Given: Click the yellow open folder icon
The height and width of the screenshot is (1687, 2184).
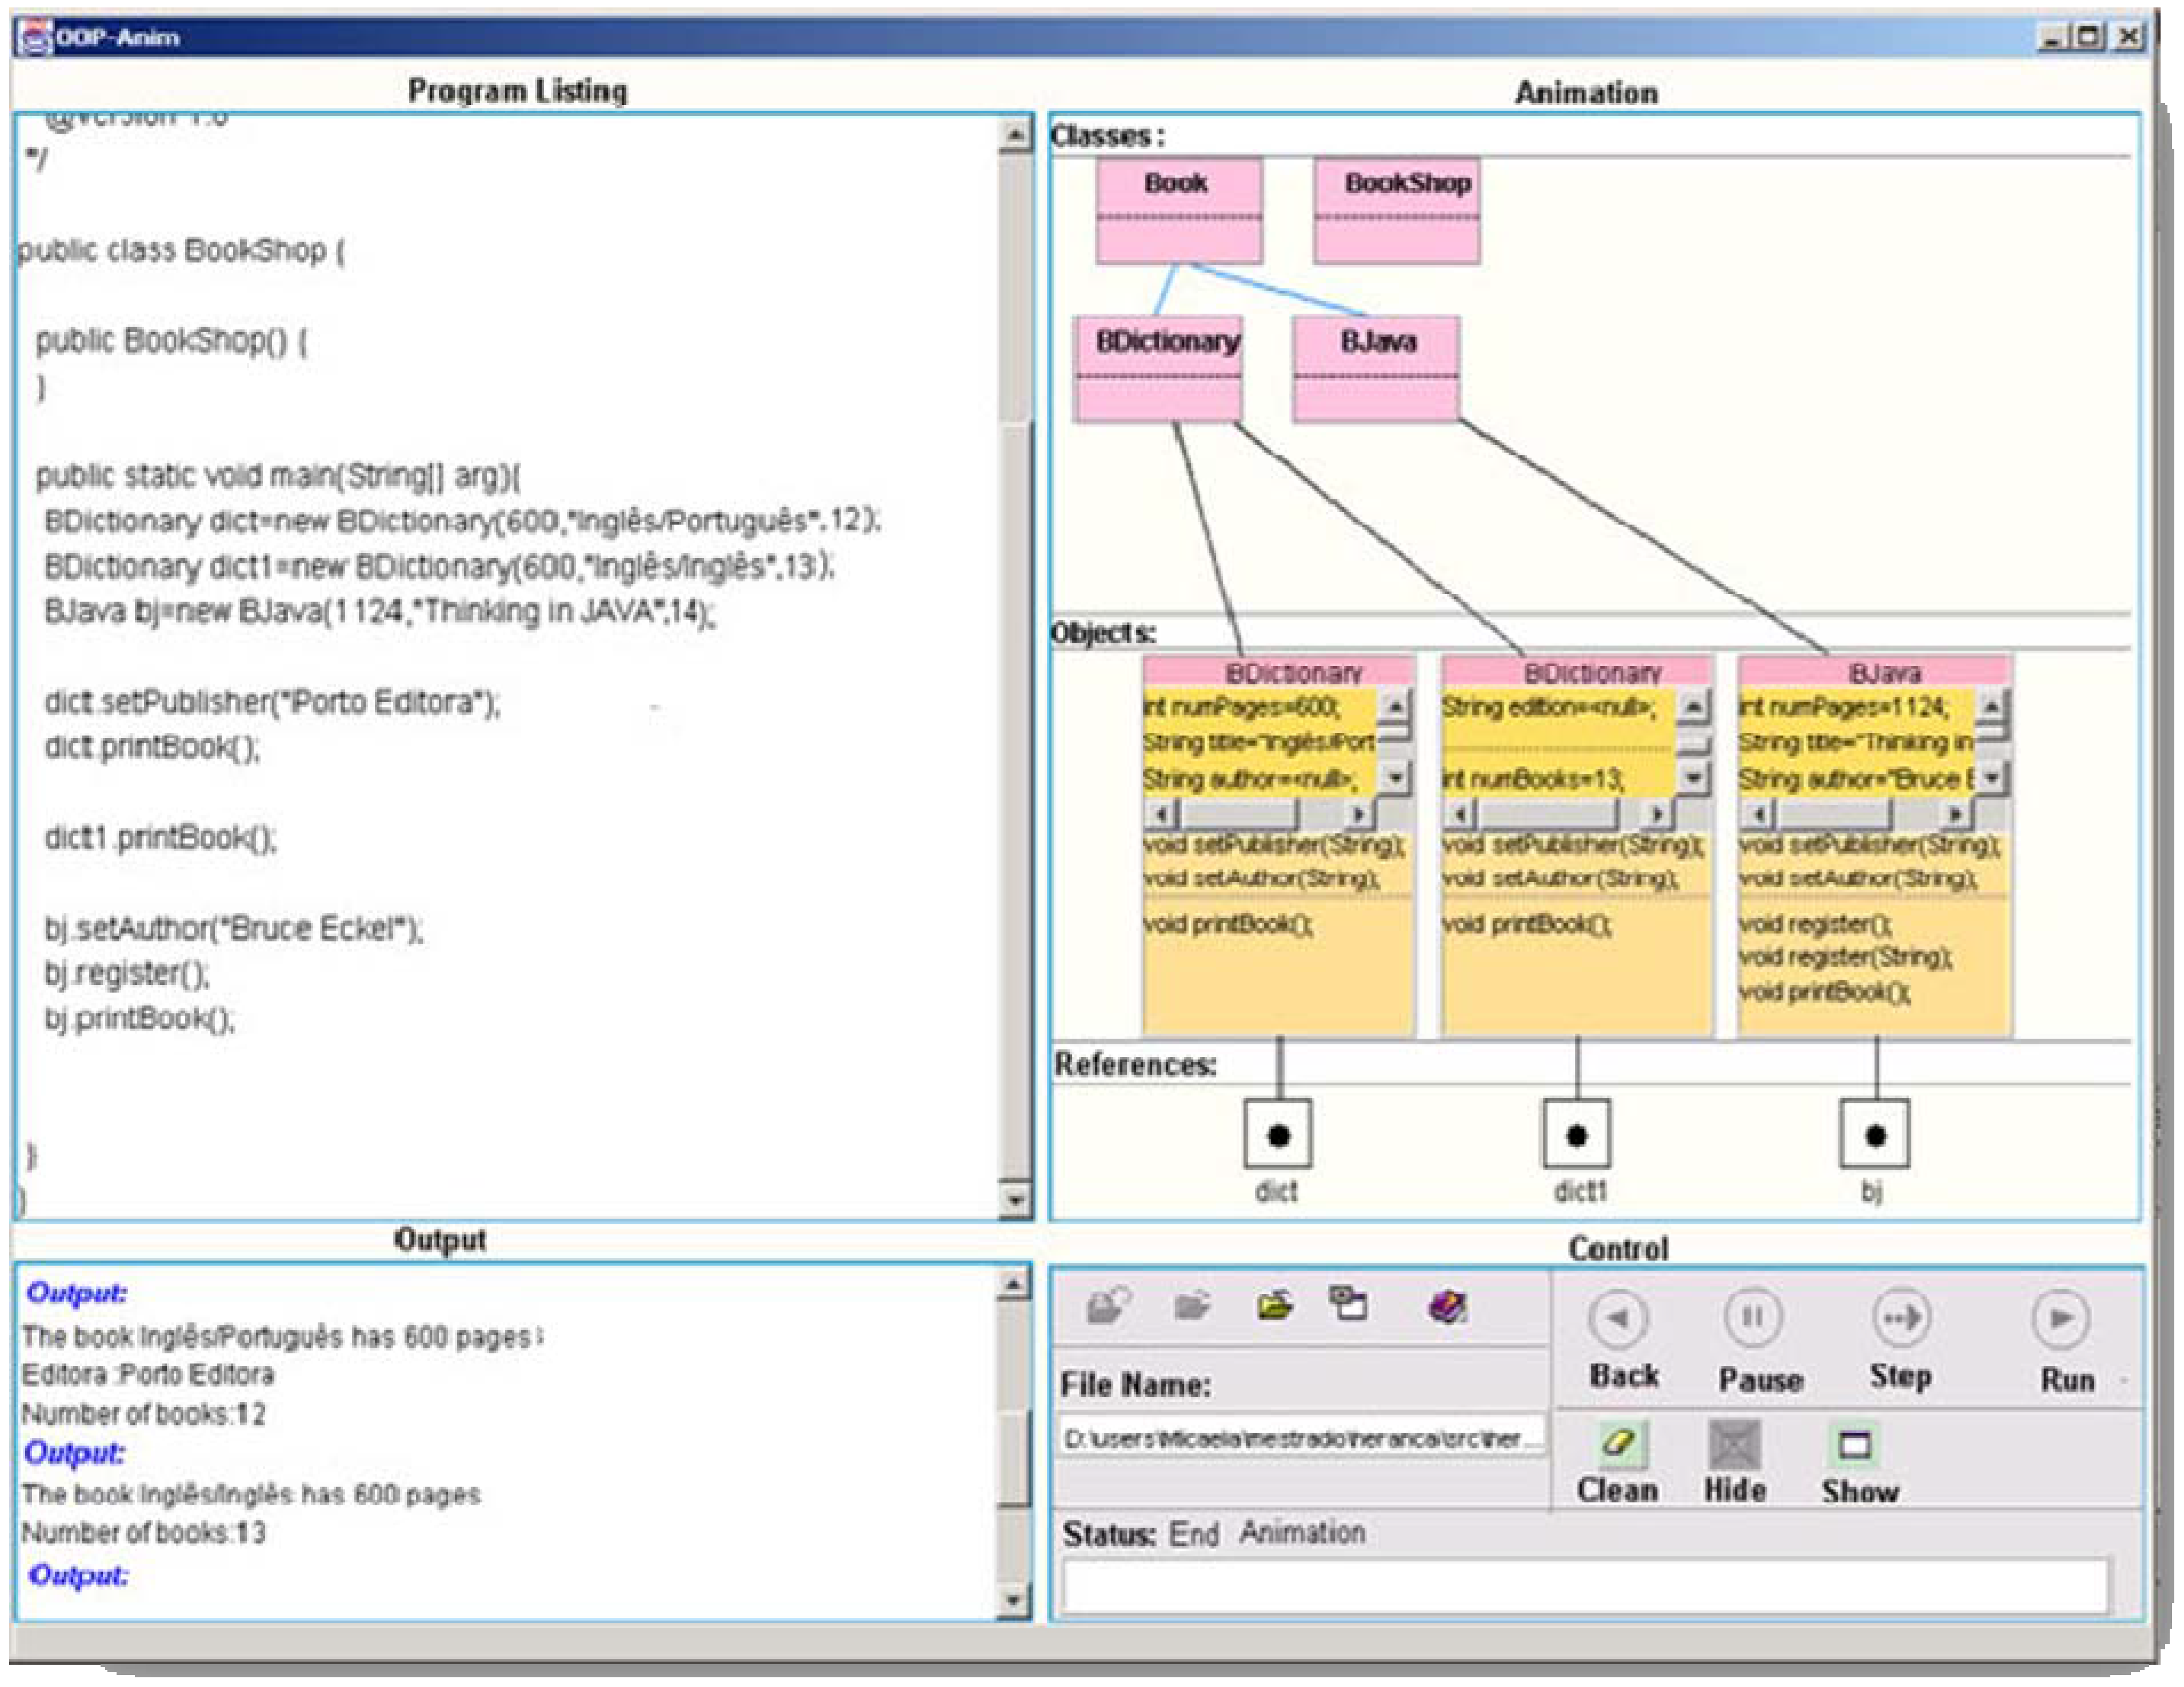Looking at the screenshot, I should [x=1275, y=1305].
